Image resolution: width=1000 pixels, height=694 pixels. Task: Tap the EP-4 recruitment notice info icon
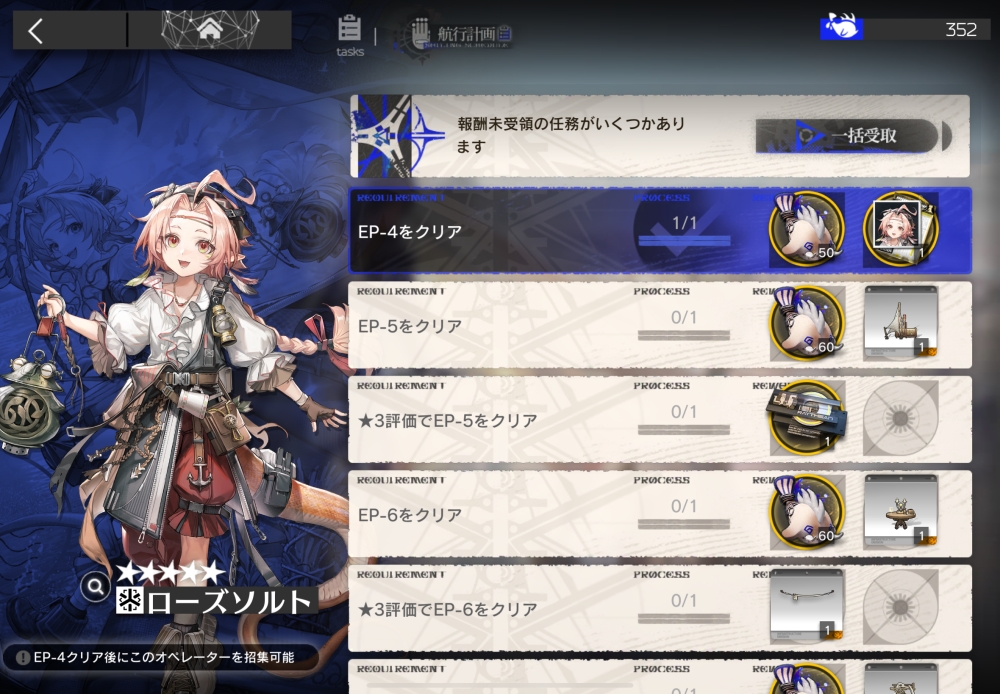(x=23, y=657)
